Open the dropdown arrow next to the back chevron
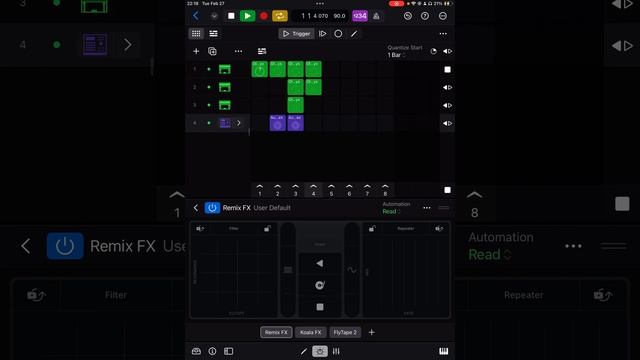 (x=214, y=16)
